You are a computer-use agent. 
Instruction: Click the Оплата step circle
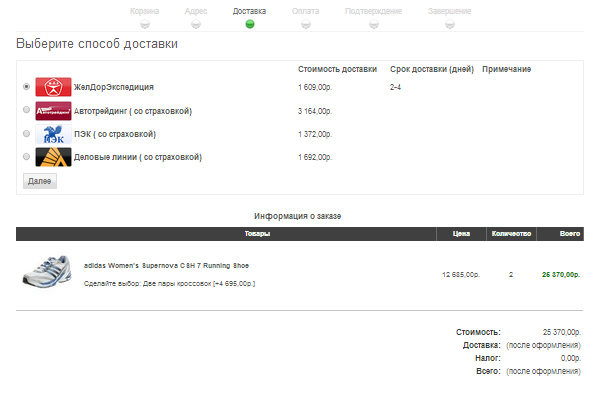[x=306, y=24]
